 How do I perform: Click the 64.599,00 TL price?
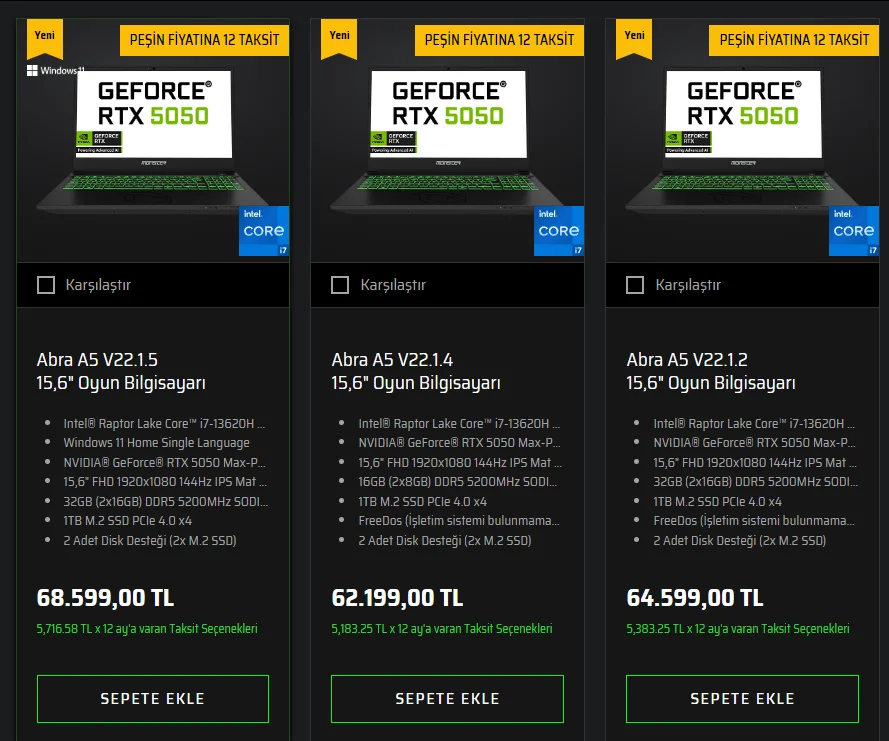click(695, 598)
